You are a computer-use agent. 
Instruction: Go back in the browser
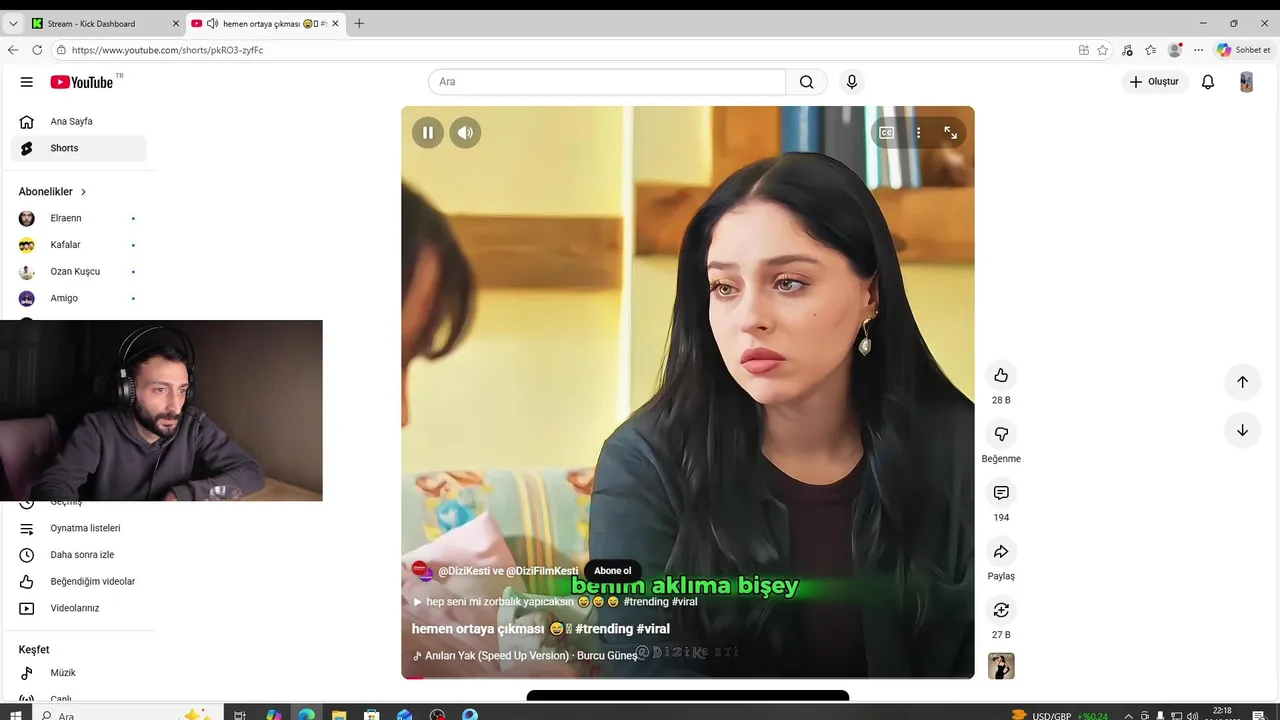(x=13, y=50)
